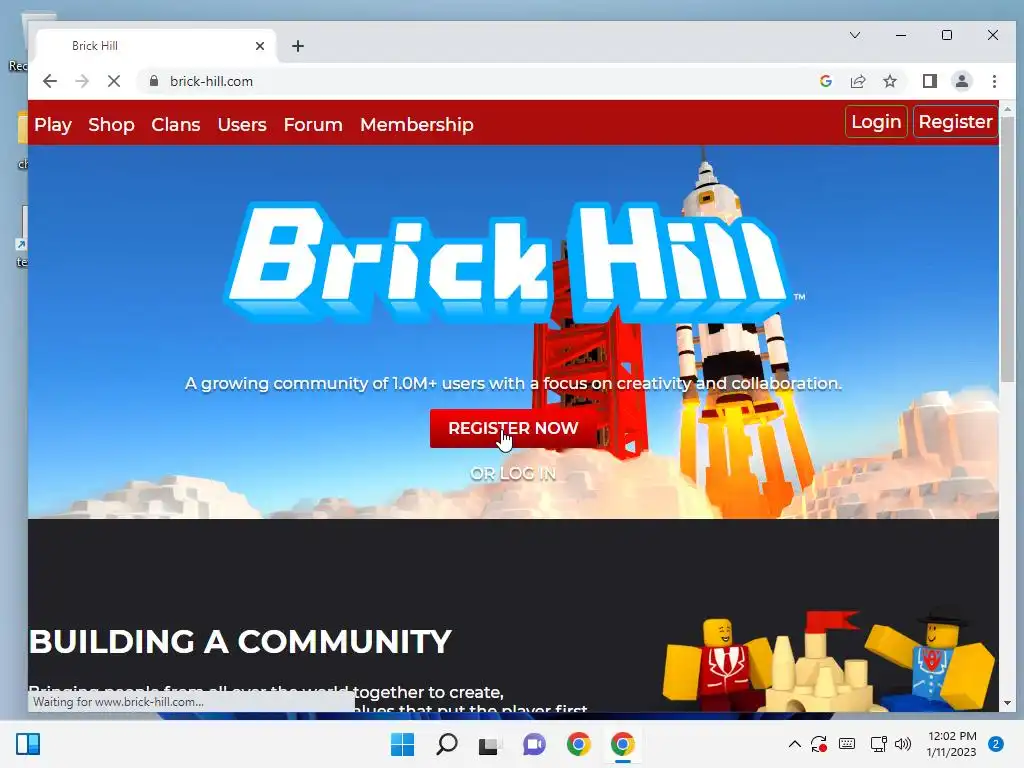Image resolution: width=1024 pixels, height=768 pixels.
Task: Open the Windows Widgets icon
Action: pyautogui.click(x=28, y=744)
